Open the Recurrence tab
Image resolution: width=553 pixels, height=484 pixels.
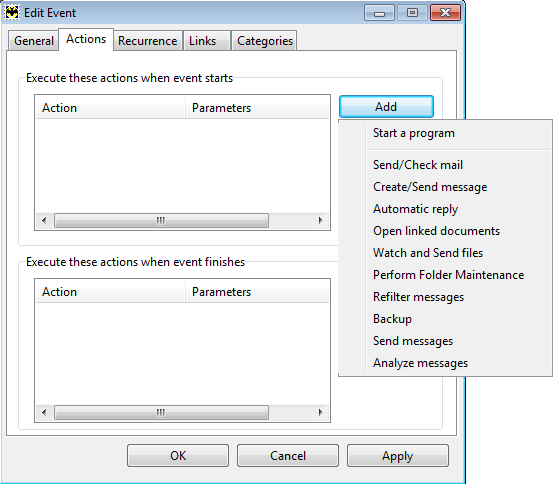pyautogui.click(x=148, y=41)
